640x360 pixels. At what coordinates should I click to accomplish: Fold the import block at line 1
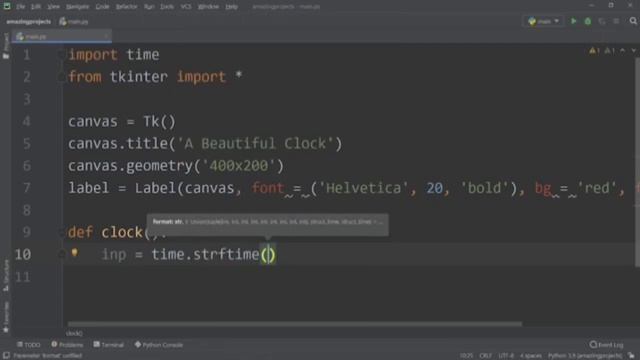click(62, 55)
